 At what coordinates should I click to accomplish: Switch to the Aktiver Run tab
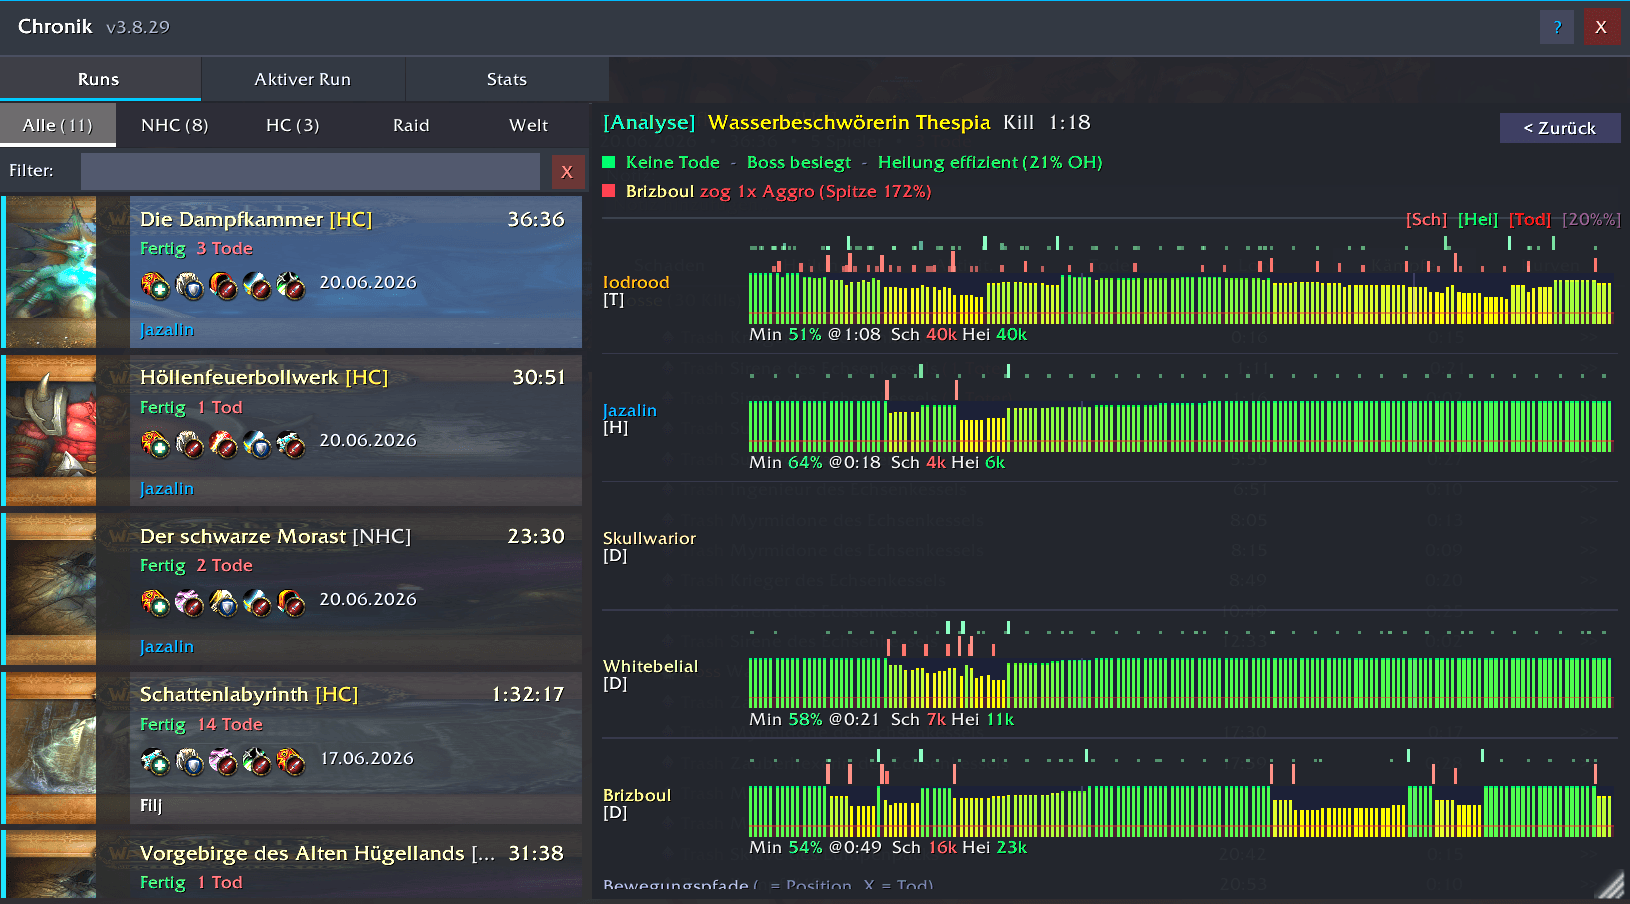pos(303,79)
